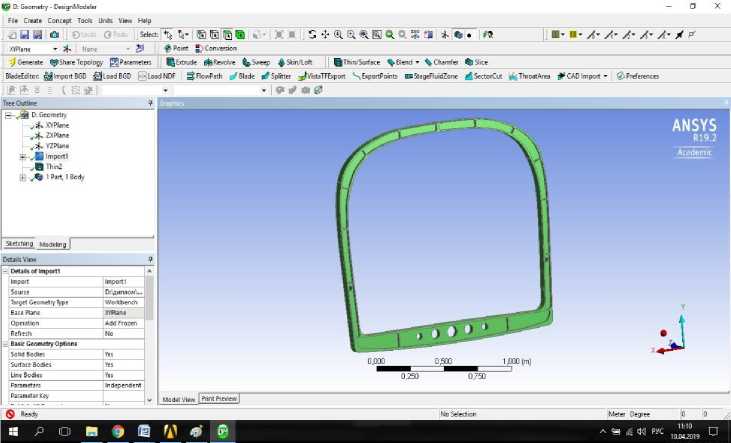Open the Tools menu
The height and width of the screenshot is (443, 731).
pyautogui.click(x=84, y=21)
